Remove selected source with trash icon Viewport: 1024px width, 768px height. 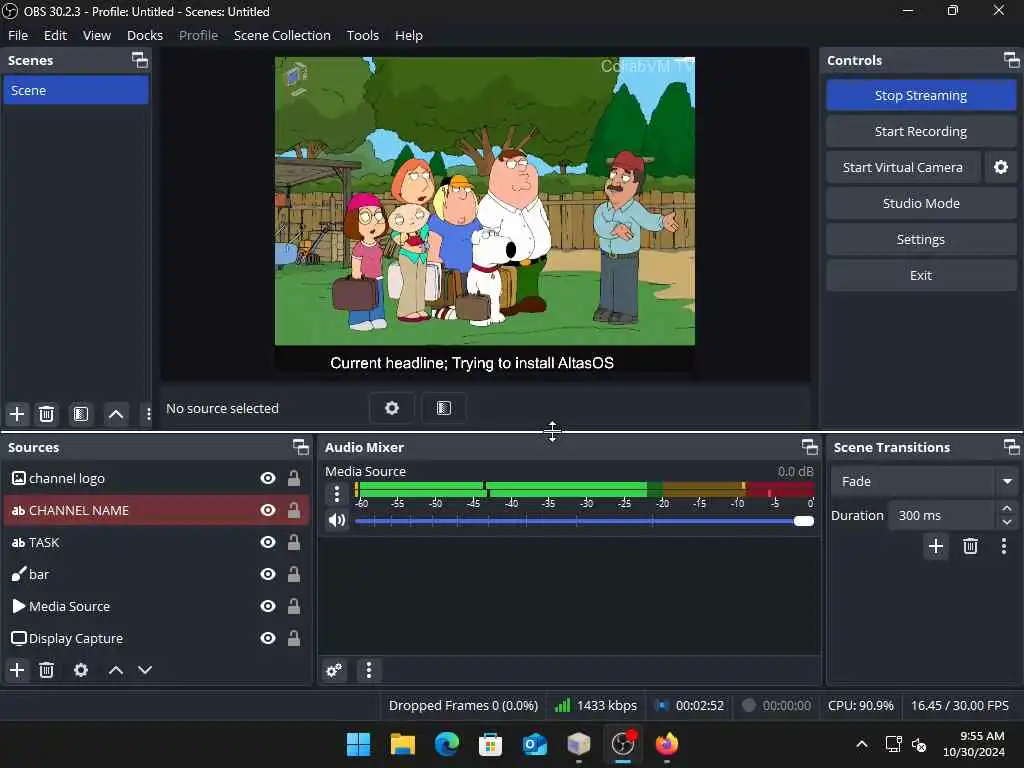point(46,670)
